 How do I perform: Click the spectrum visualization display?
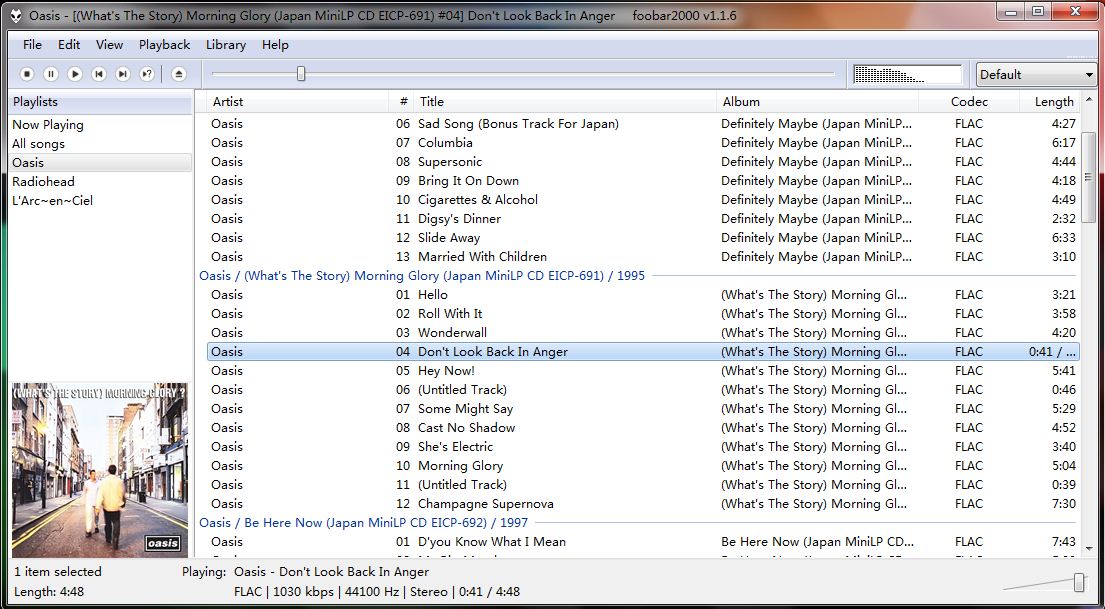point(908,74)
